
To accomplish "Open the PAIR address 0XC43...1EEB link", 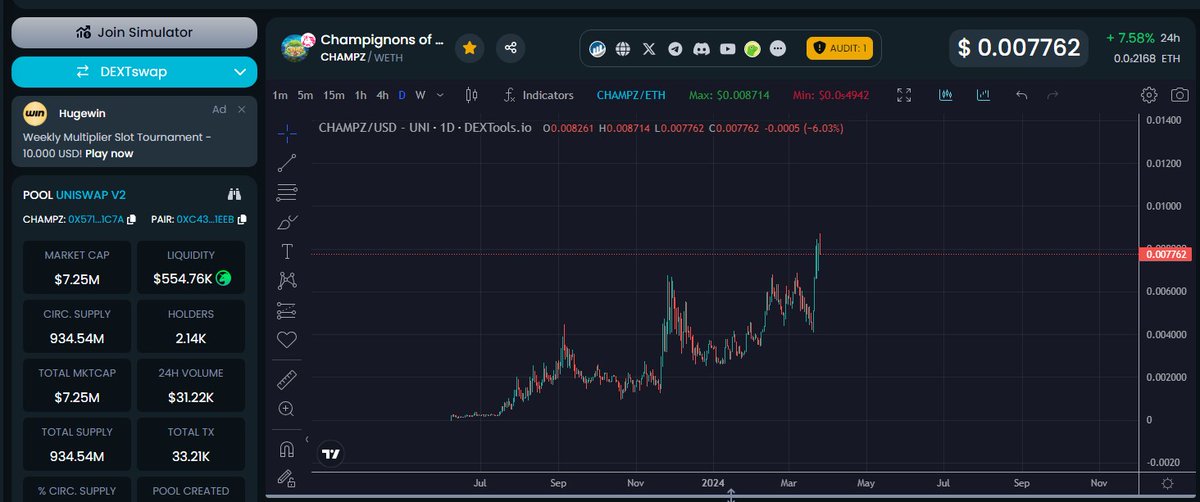I will [x=206, y=219].
